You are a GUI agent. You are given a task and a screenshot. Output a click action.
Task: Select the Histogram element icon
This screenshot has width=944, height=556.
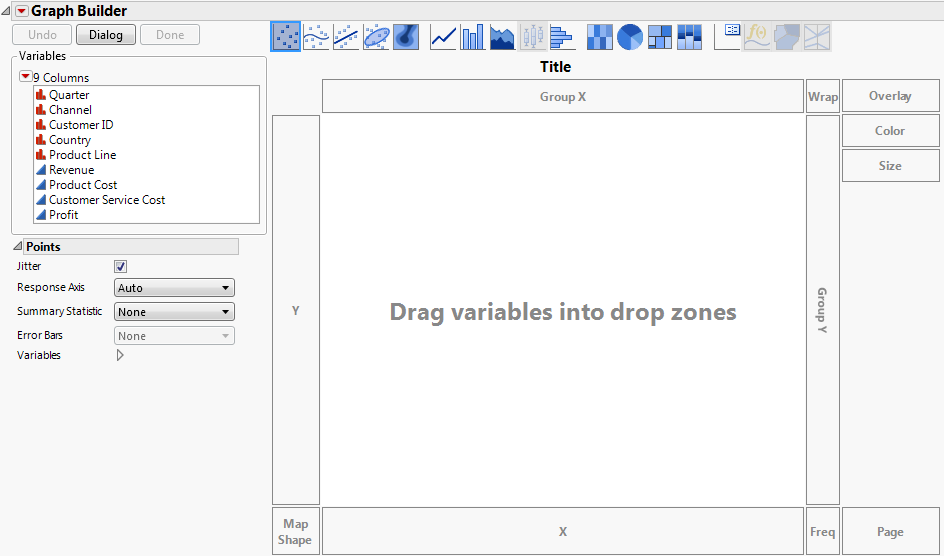pyautogui.click(x=563, y=37)
